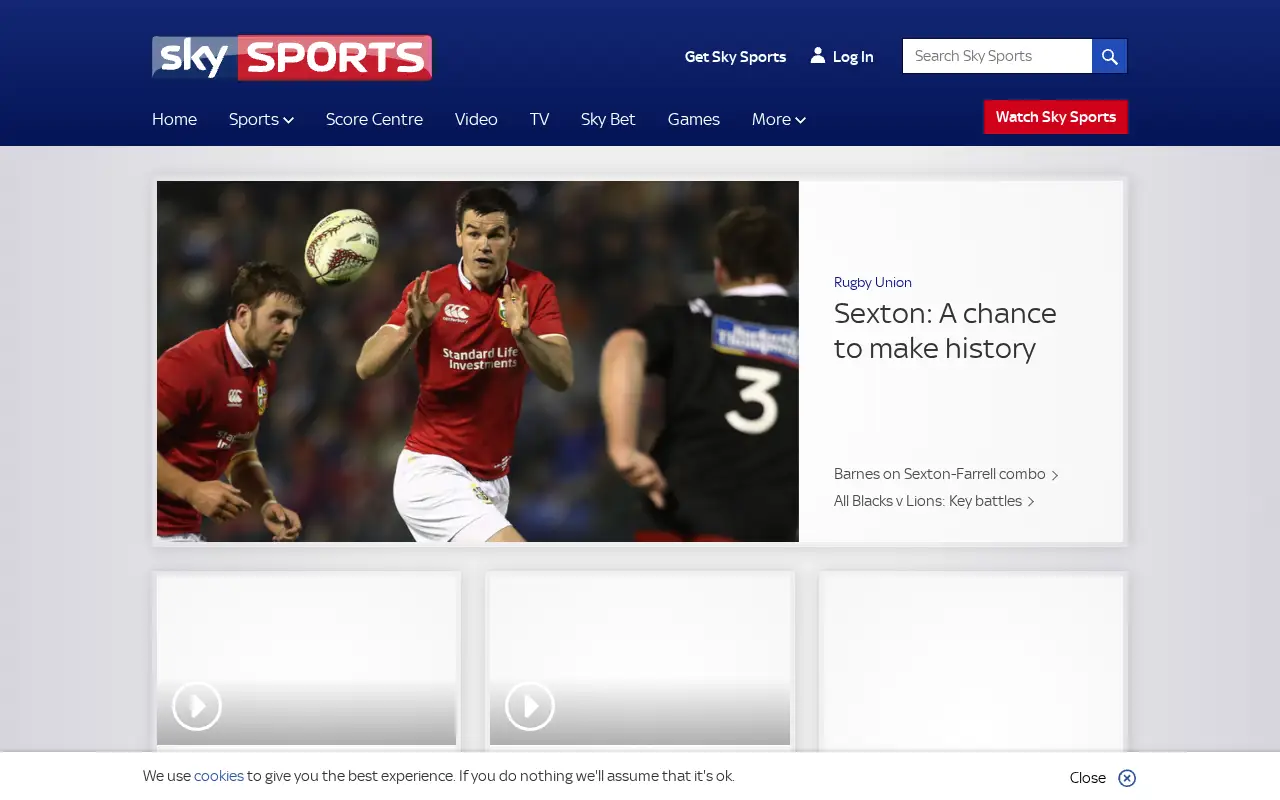Click the cookies policy link
The height and width of the screenshot is (800, 1280).
[219, 776]
